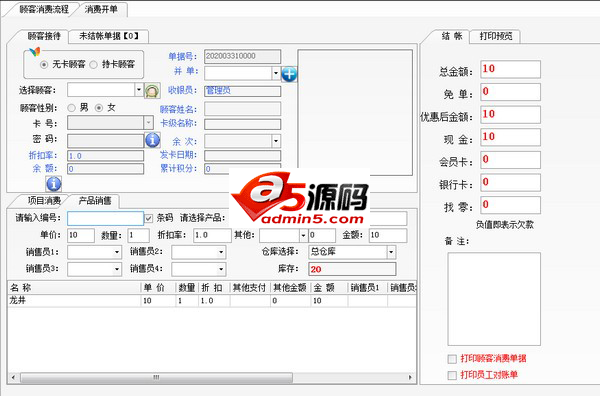
Task: Open the 未结帐单据【0】 tab
Action: tap(109, 36)
